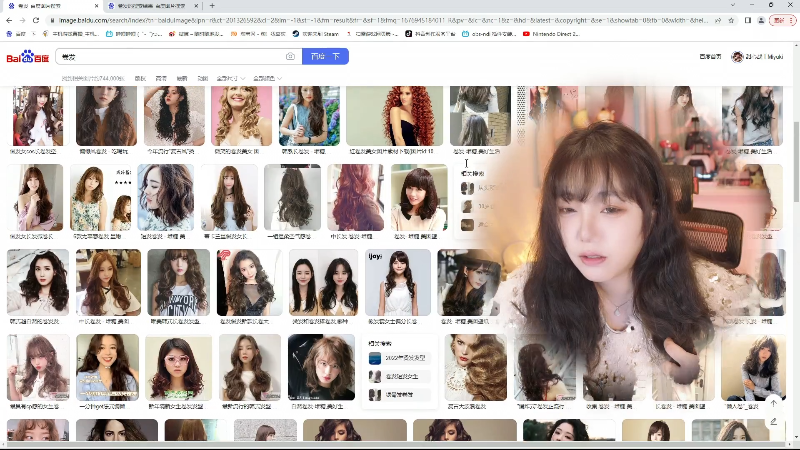
Task: Select the 动图 GIF filter
Action: 203,79
